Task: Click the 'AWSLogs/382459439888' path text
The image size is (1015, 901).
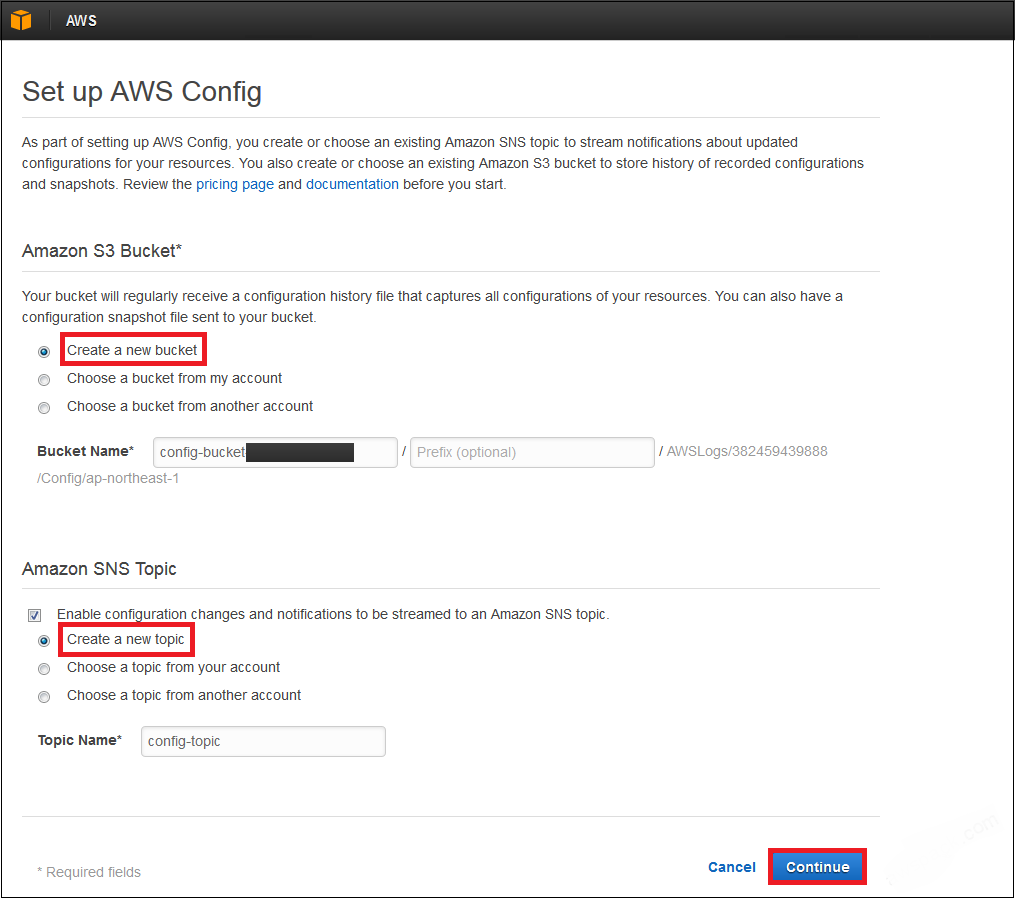Action: 747,451
